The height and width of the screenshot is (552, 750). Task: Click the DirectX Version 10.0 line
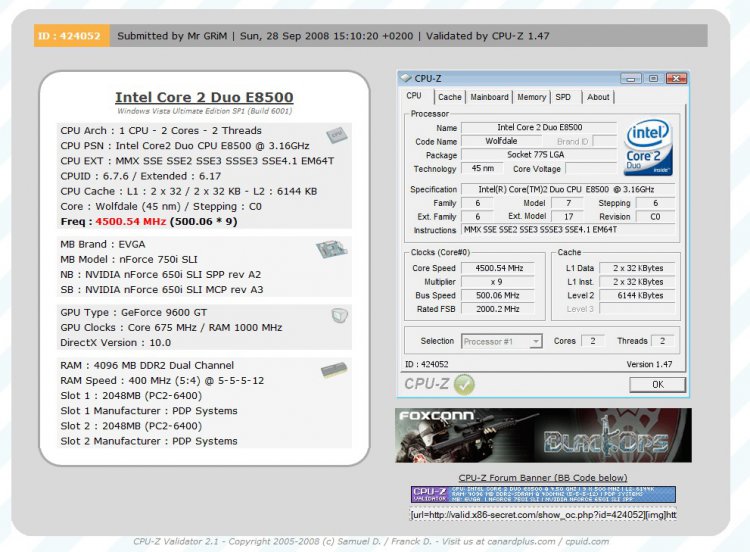[x=115, y=343]
